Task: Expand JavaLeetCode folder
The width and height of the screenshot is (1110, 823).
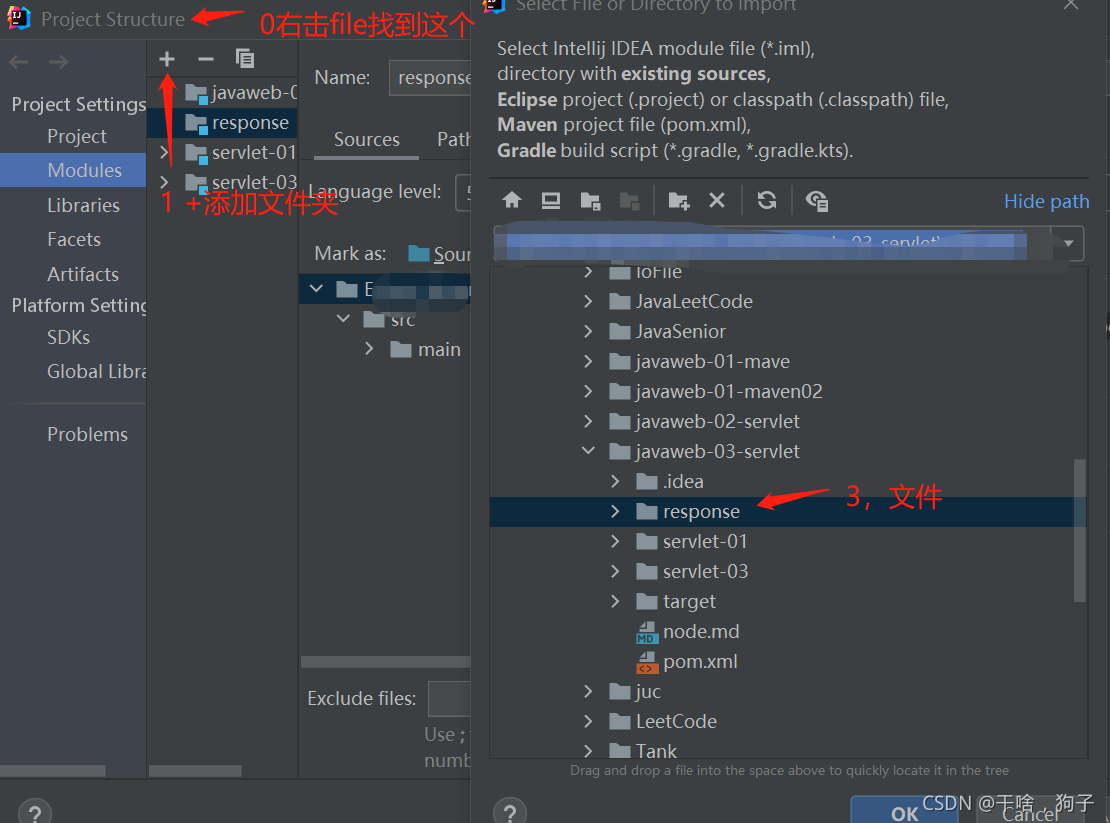Action: (588, 301)
